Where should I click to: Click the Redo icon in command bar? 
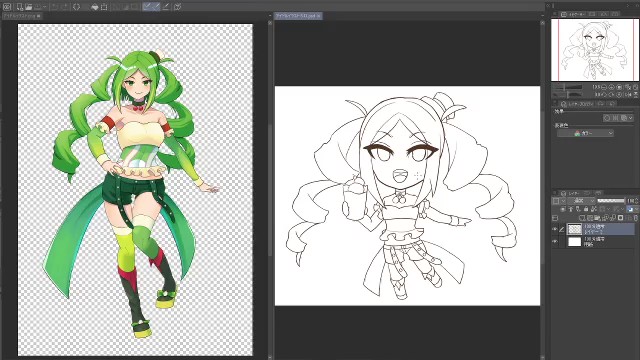(x=64, y=7)
